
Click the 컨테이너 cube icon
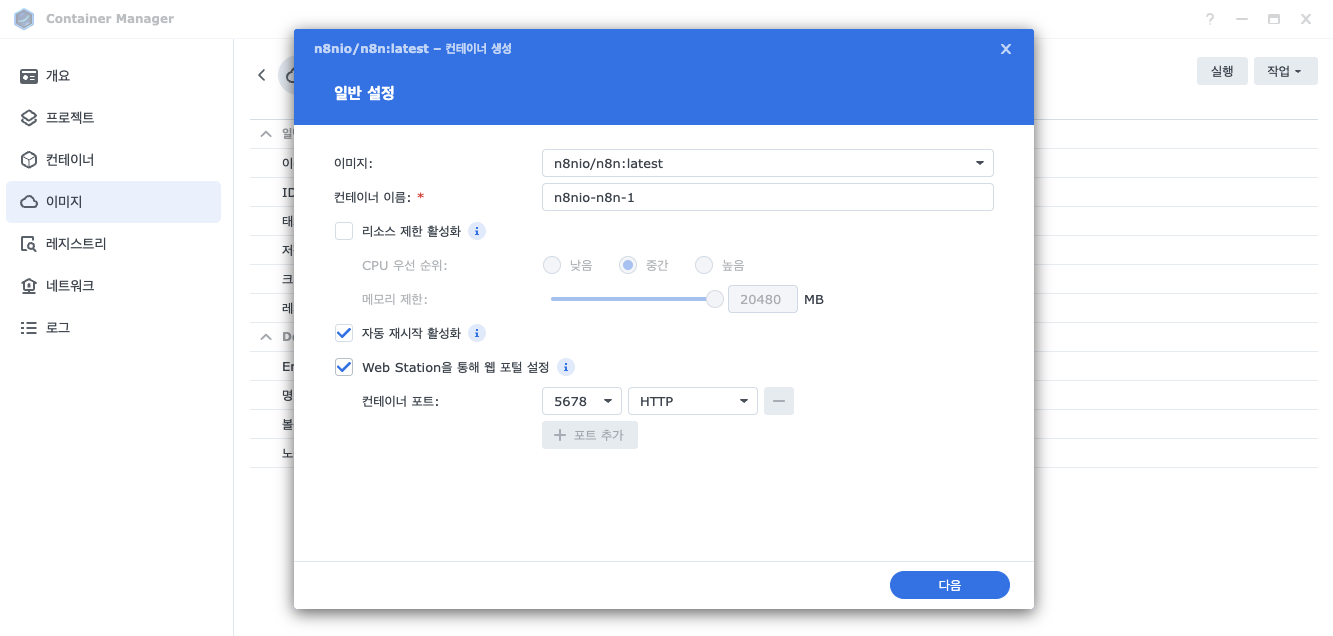click(29, 160)
